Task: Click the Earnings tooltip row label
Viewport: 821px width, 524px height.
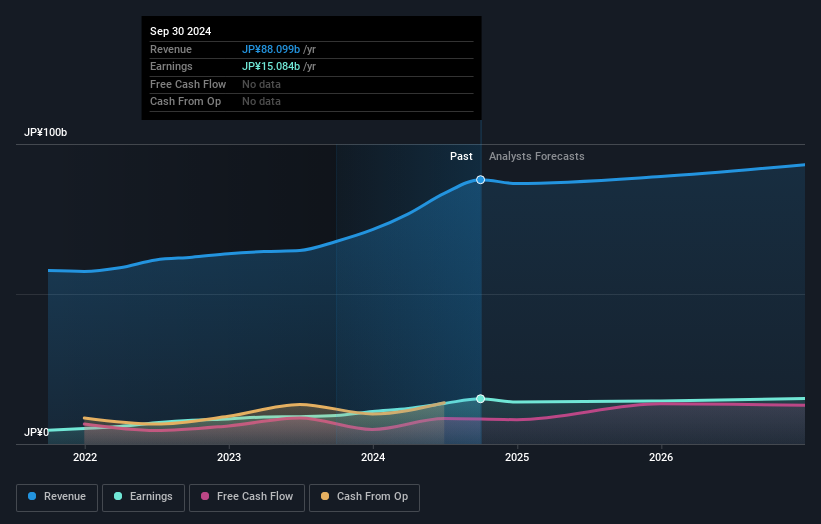Action: (171, 66)
